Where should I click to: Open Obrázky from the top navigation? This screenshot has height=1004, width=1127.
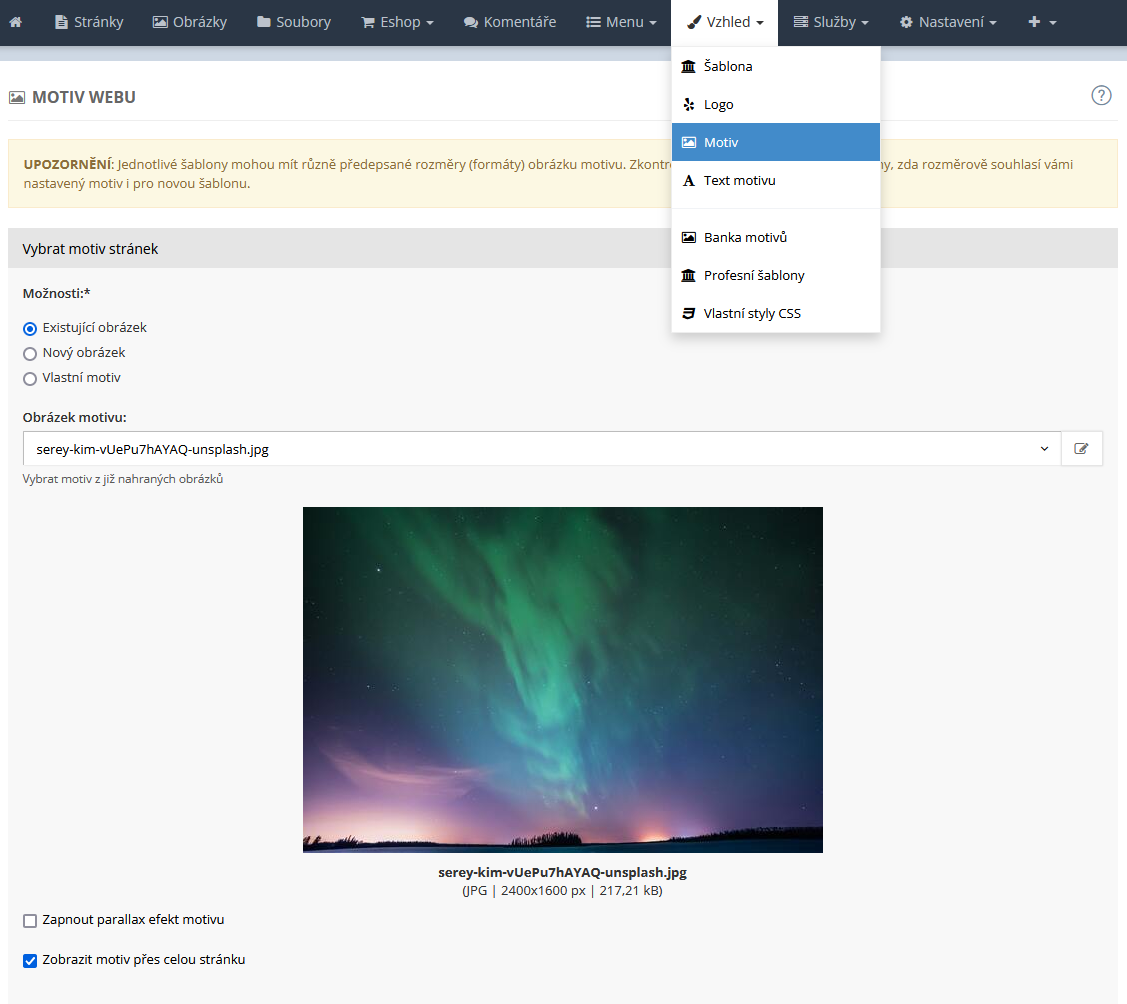190,22
